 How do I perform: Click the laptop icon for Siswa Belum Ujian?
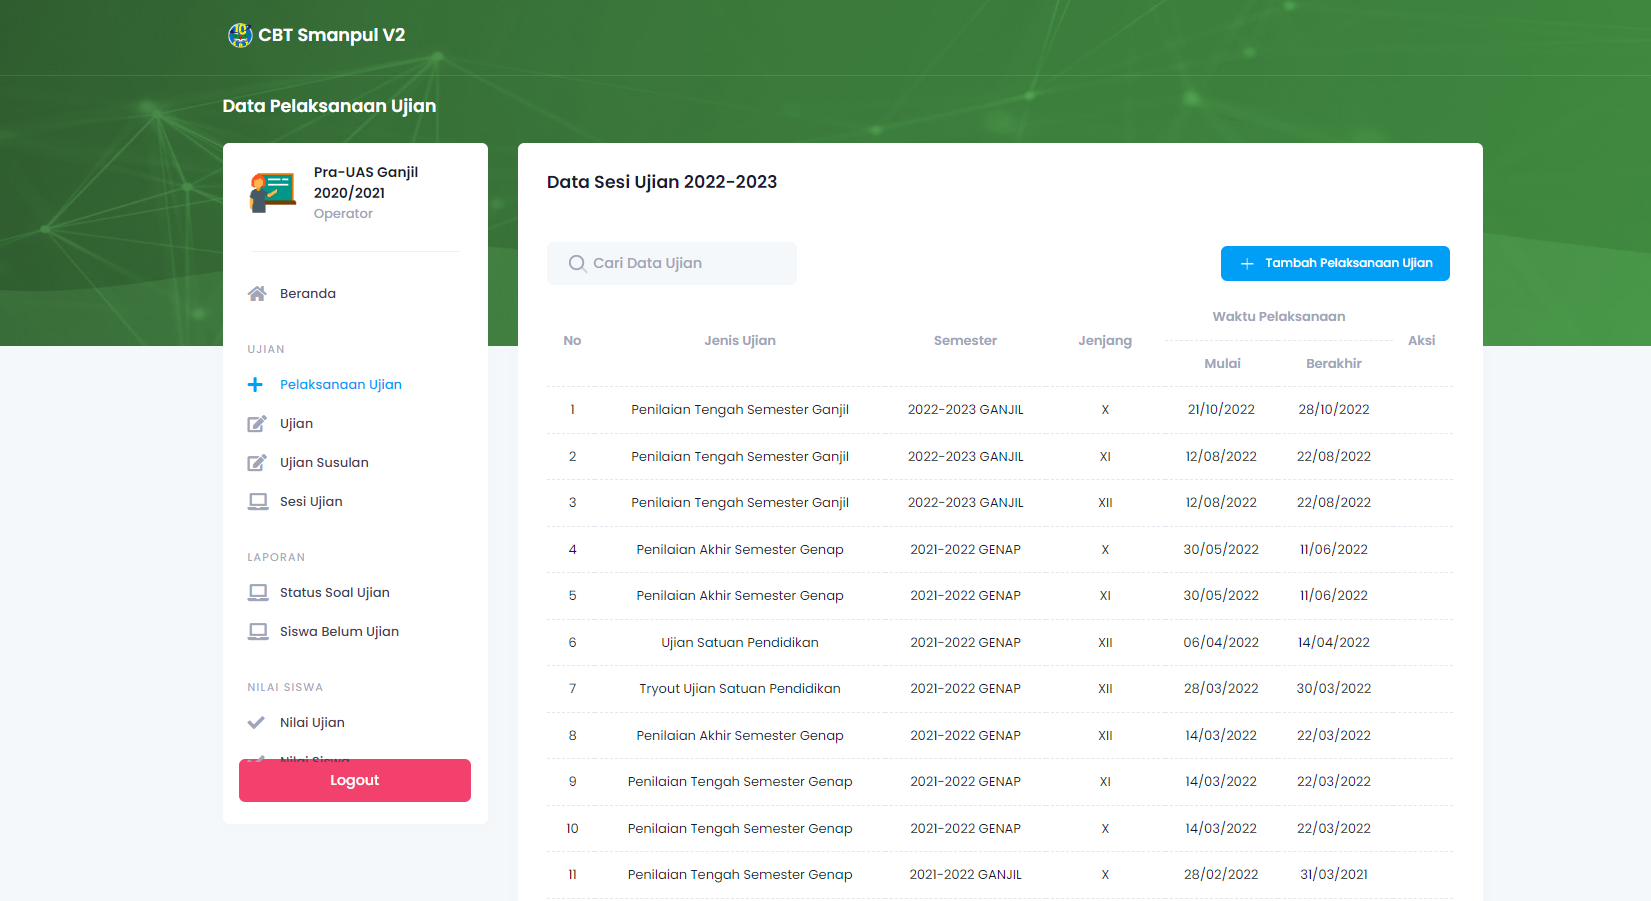(258, 632)
